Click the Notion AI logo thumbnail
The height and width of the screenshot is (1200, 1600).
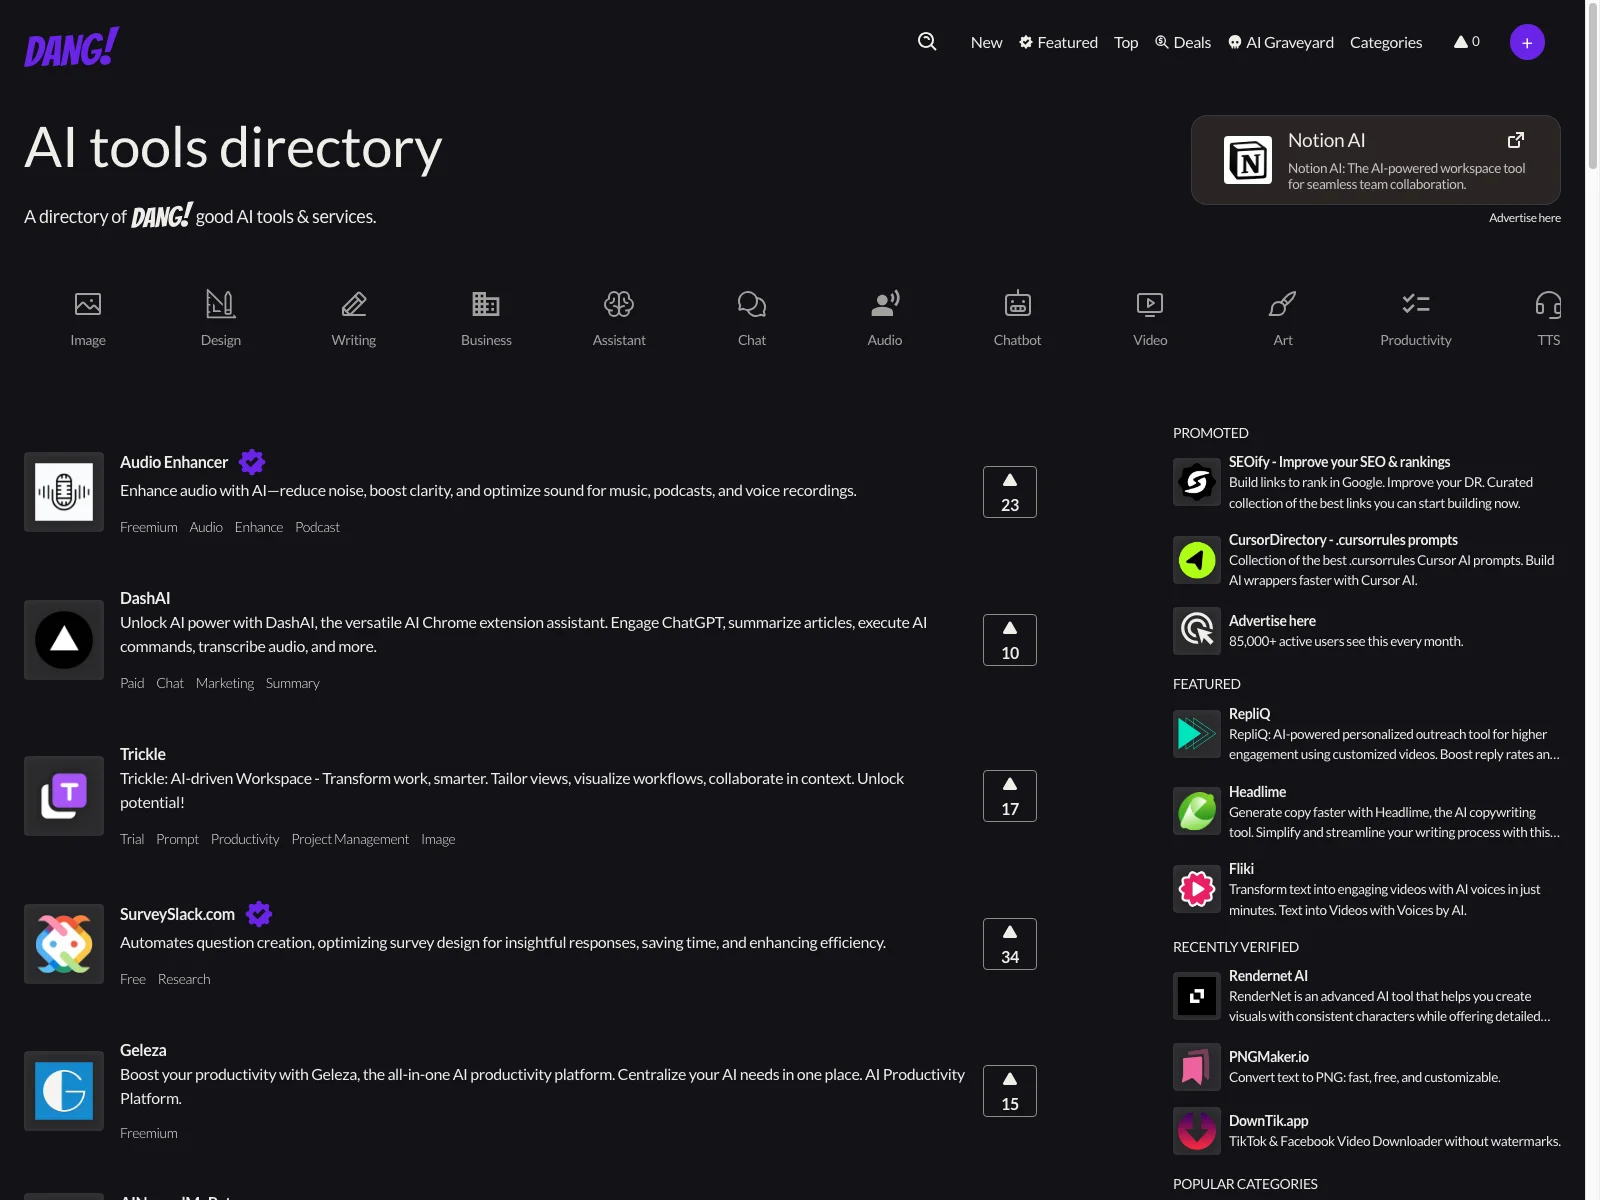[x=1248, y=160]
